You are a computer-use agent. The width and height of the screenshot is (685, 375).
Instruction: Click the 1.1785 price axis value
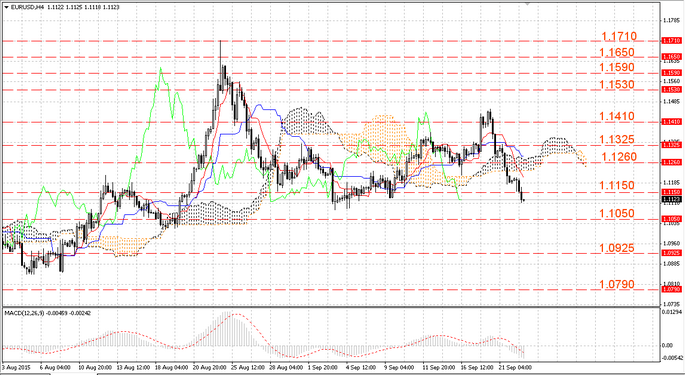coord(671,20)
